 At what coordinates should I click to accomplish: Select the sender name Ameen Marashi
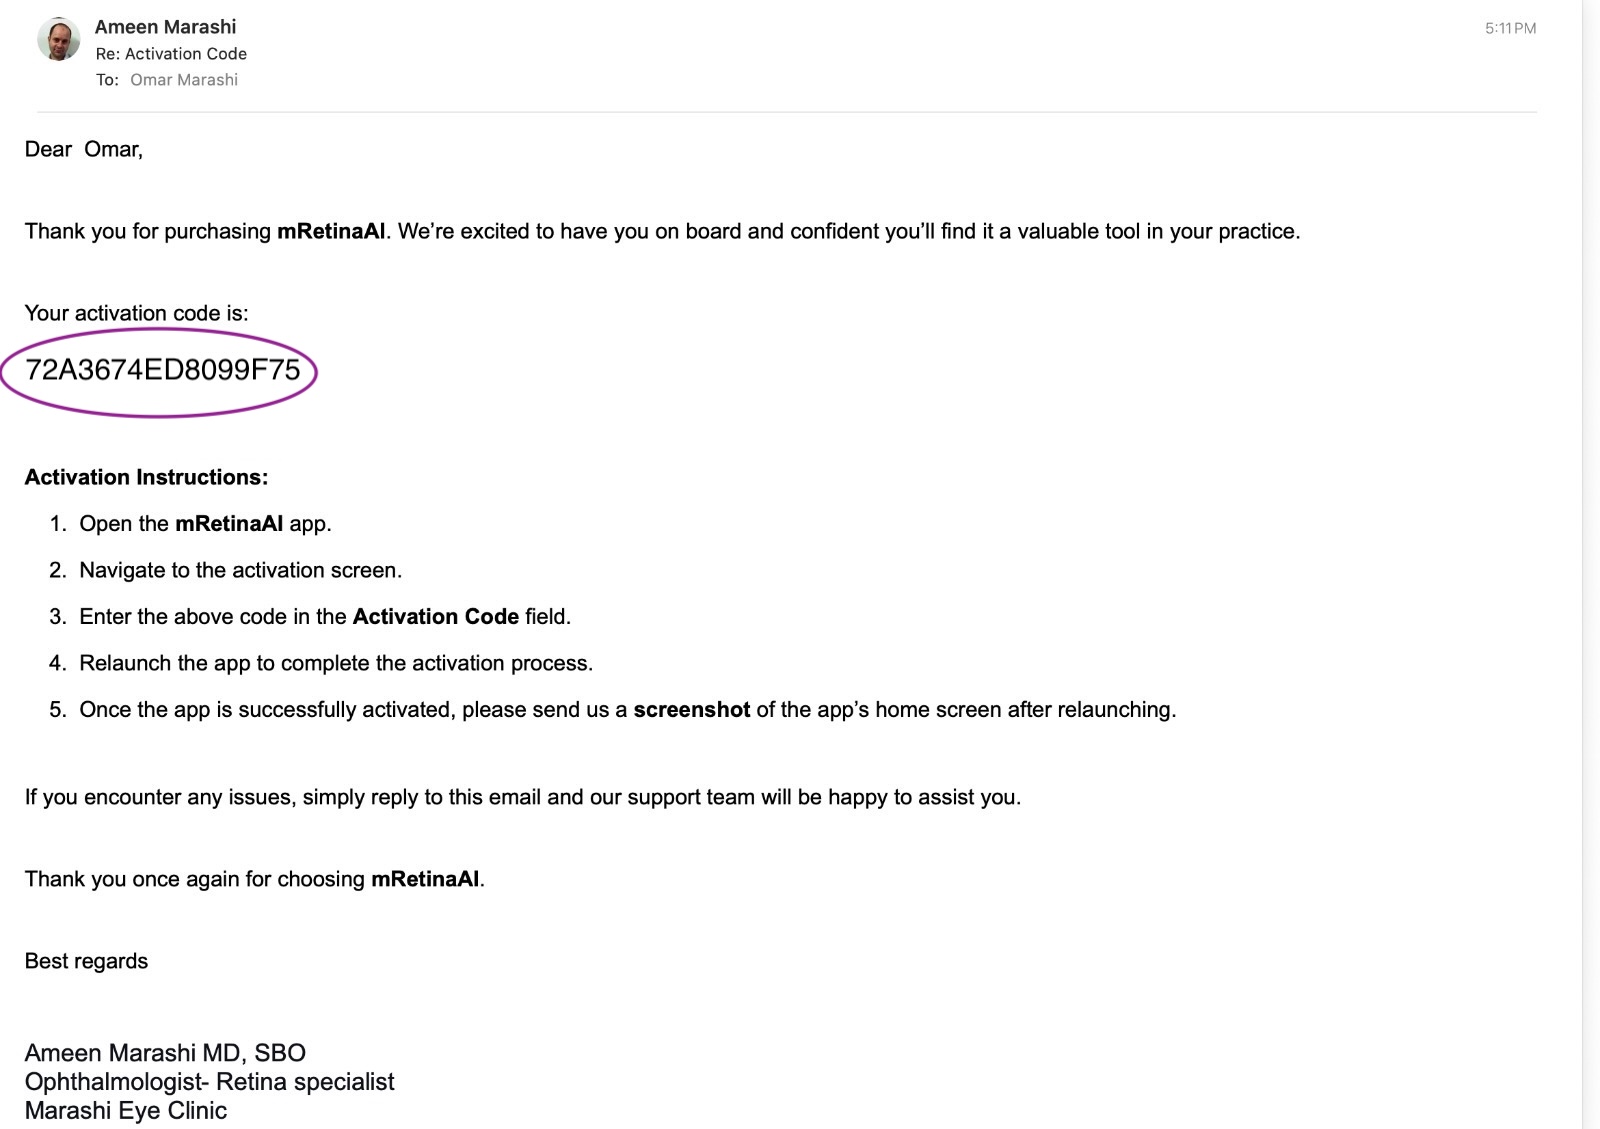(164, 26)
